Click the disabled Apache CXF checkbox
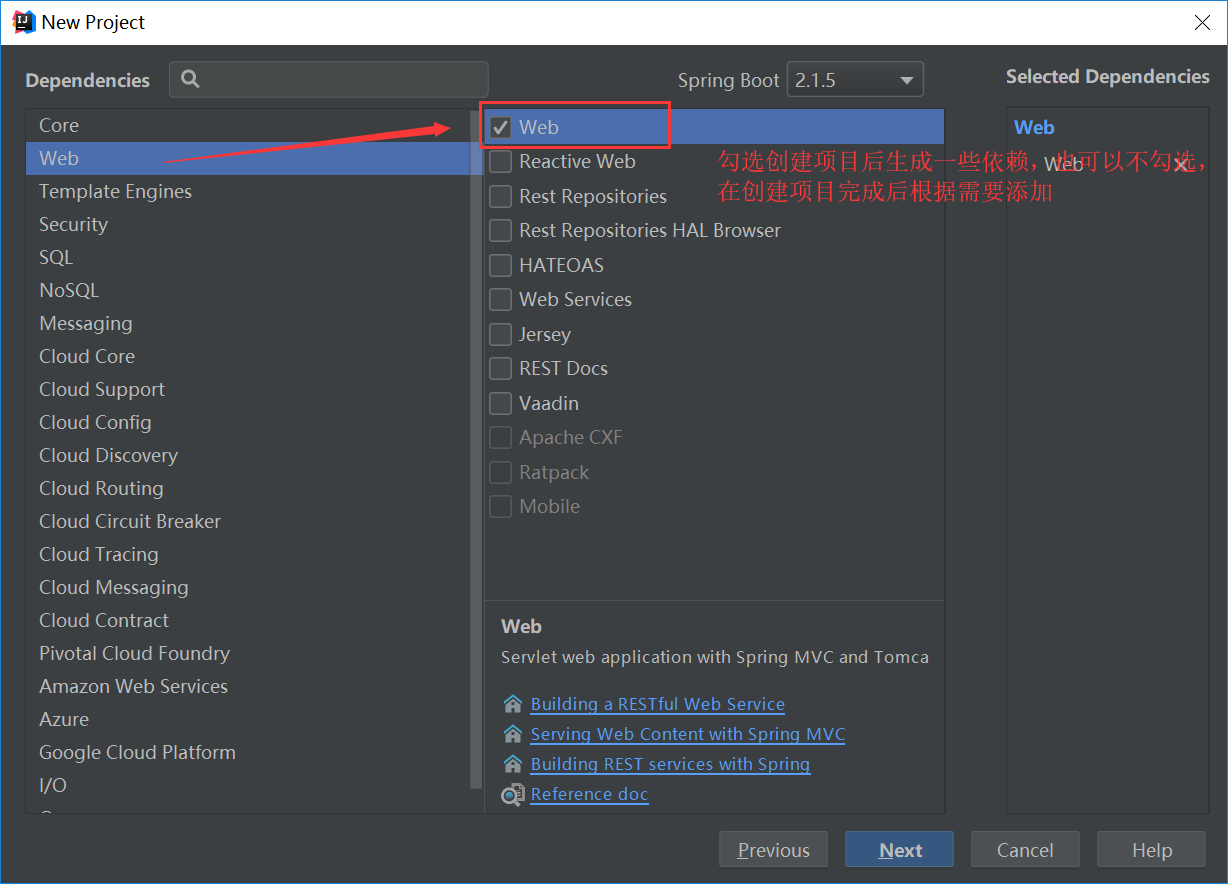The height and width of the screenshot is (884, 1228). pos(501,437)
